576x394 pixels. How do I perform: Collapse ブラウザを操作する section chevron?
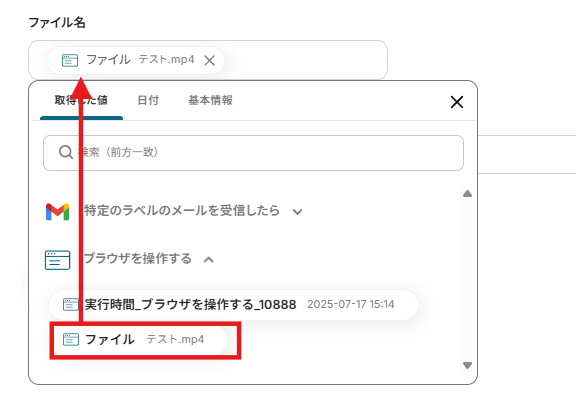coord(209,260)
